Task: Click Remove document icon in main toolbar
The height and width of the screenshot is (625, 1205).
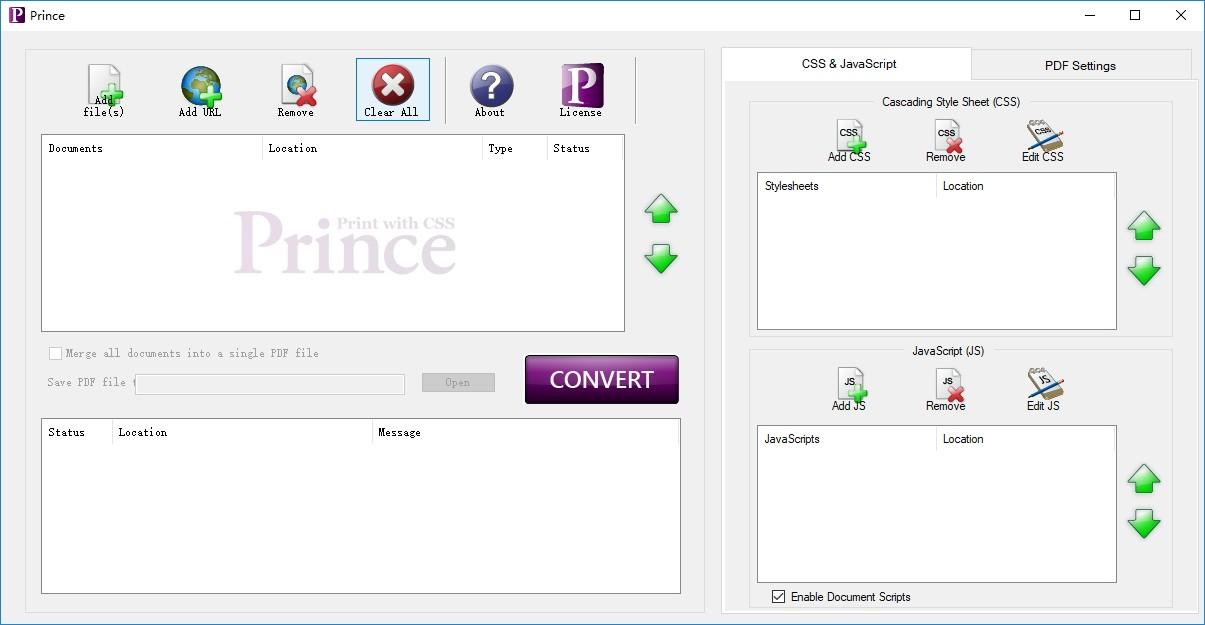Action: point(297,89)
